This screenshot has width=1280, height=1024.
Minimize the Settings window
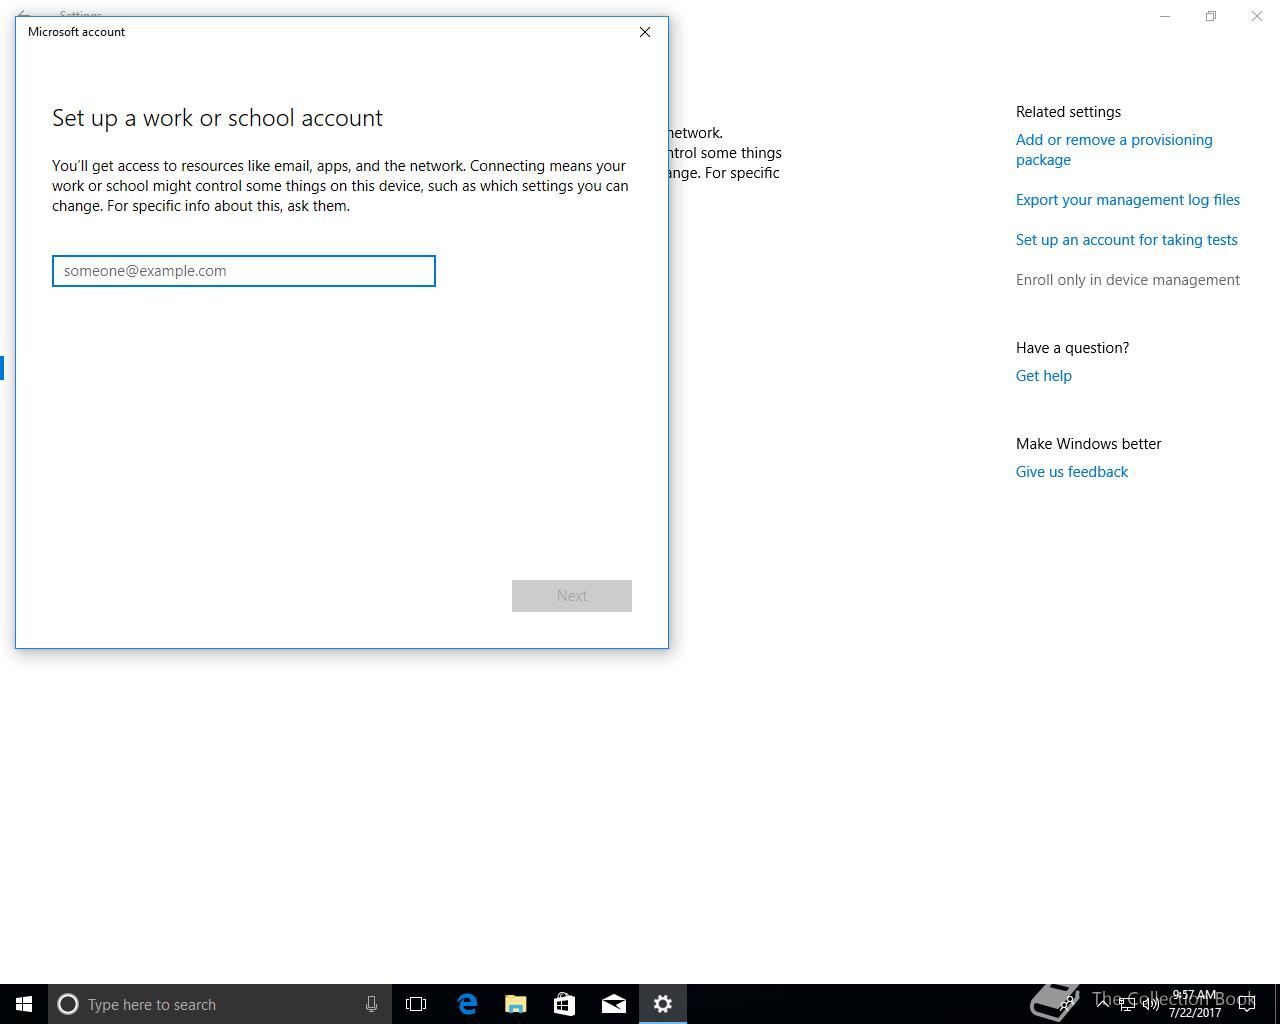(x=1165, y=16)
